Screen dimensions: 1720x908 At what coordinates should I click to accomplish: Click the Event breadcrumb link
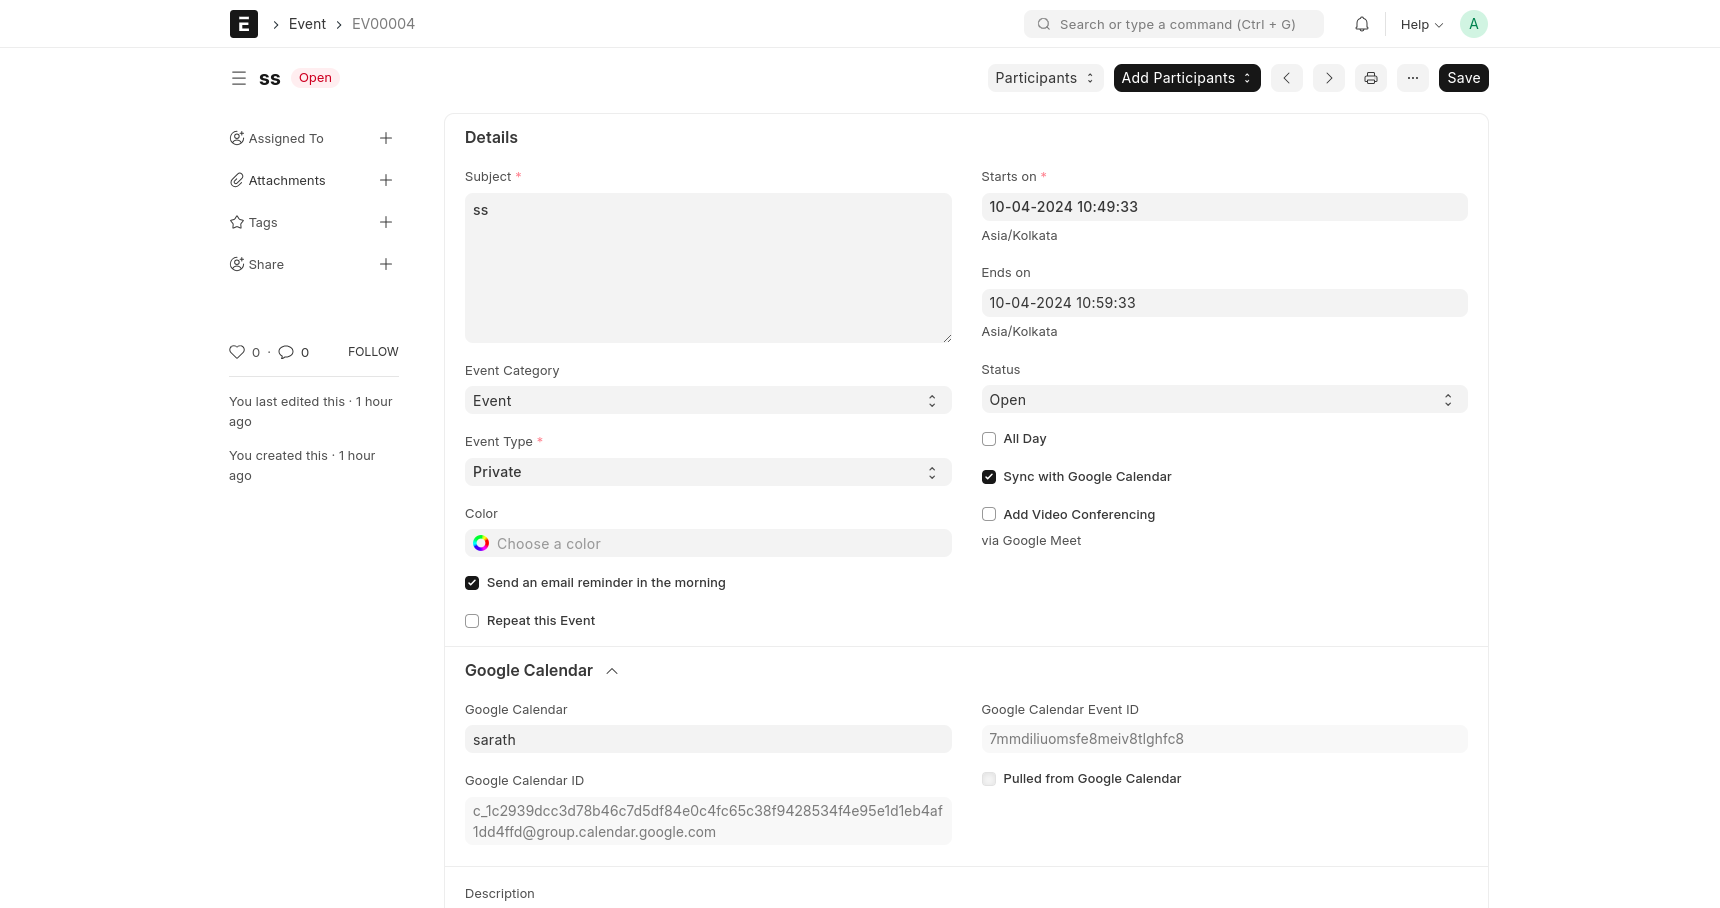tap(307, 24)
